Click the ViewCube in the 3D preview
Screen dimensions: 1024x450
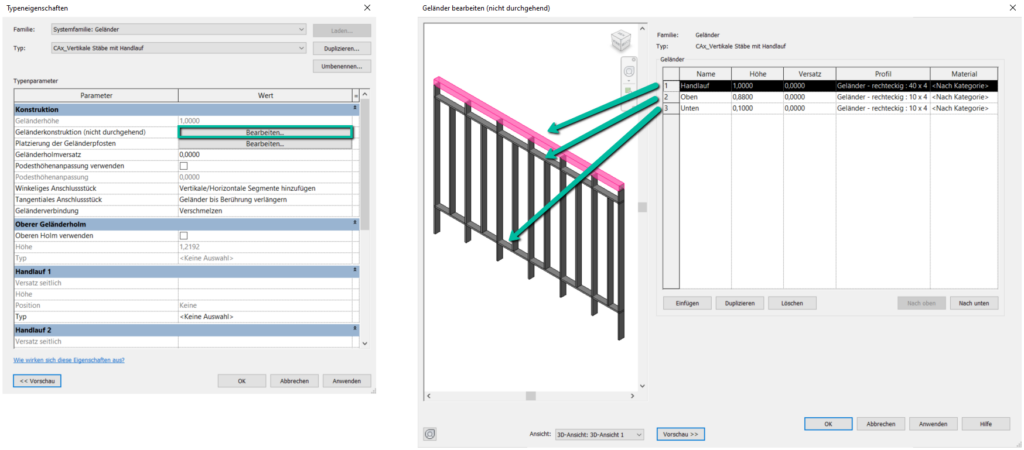pyautogui.click(x=619, y=42)
